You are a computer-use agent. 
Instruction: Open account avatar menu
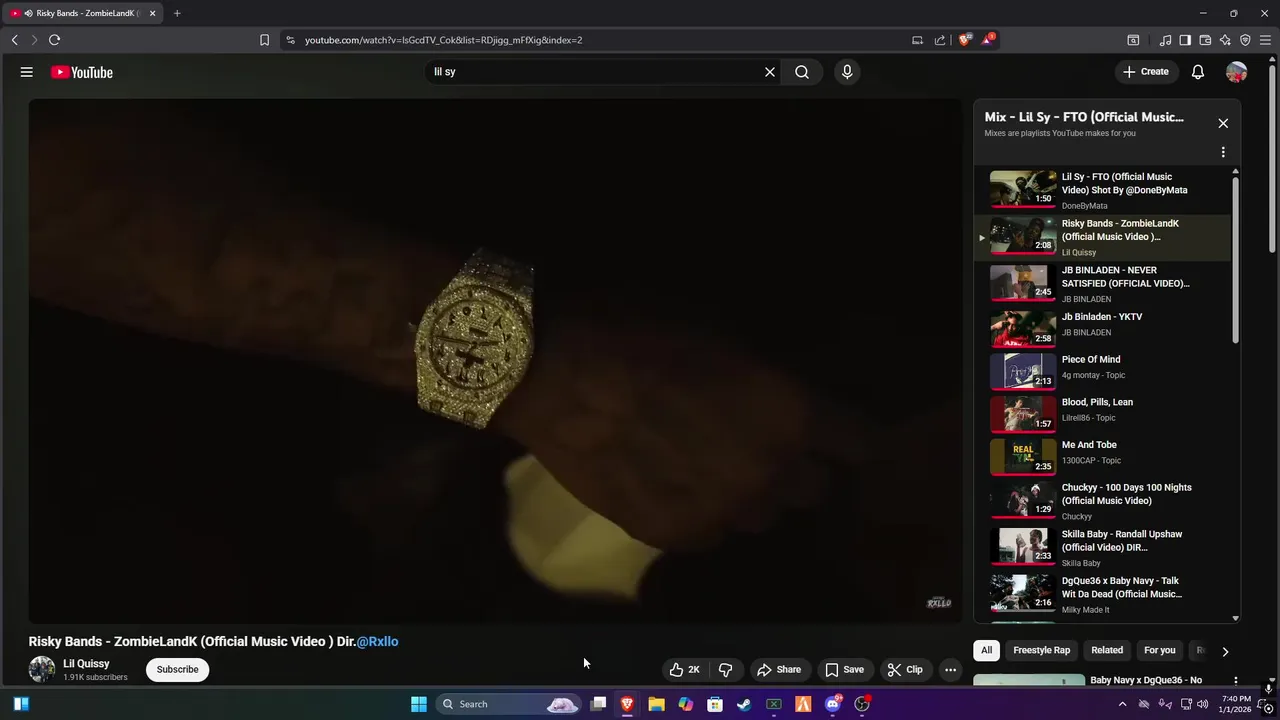pyautogui.click(x=1237, y=72)
